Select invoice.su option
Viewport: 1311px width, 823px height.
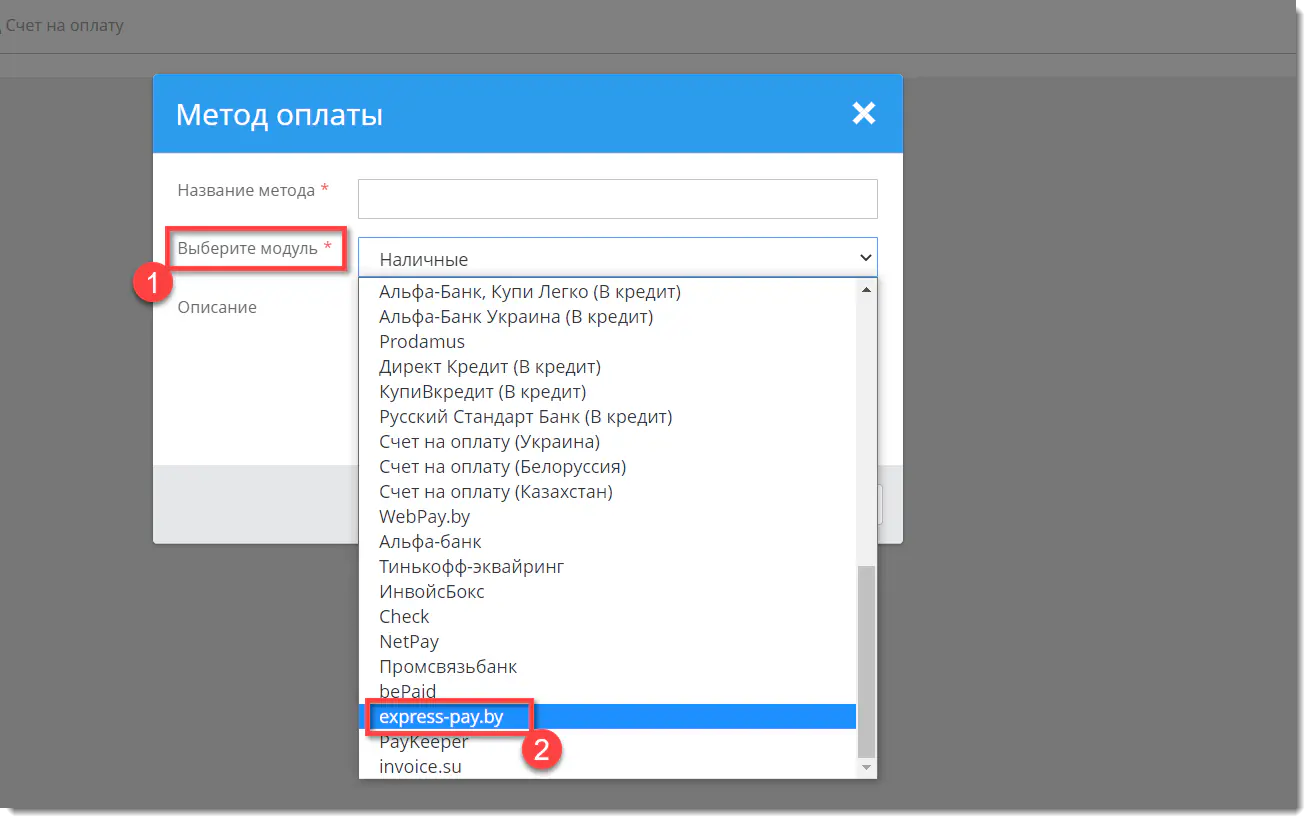420,767
